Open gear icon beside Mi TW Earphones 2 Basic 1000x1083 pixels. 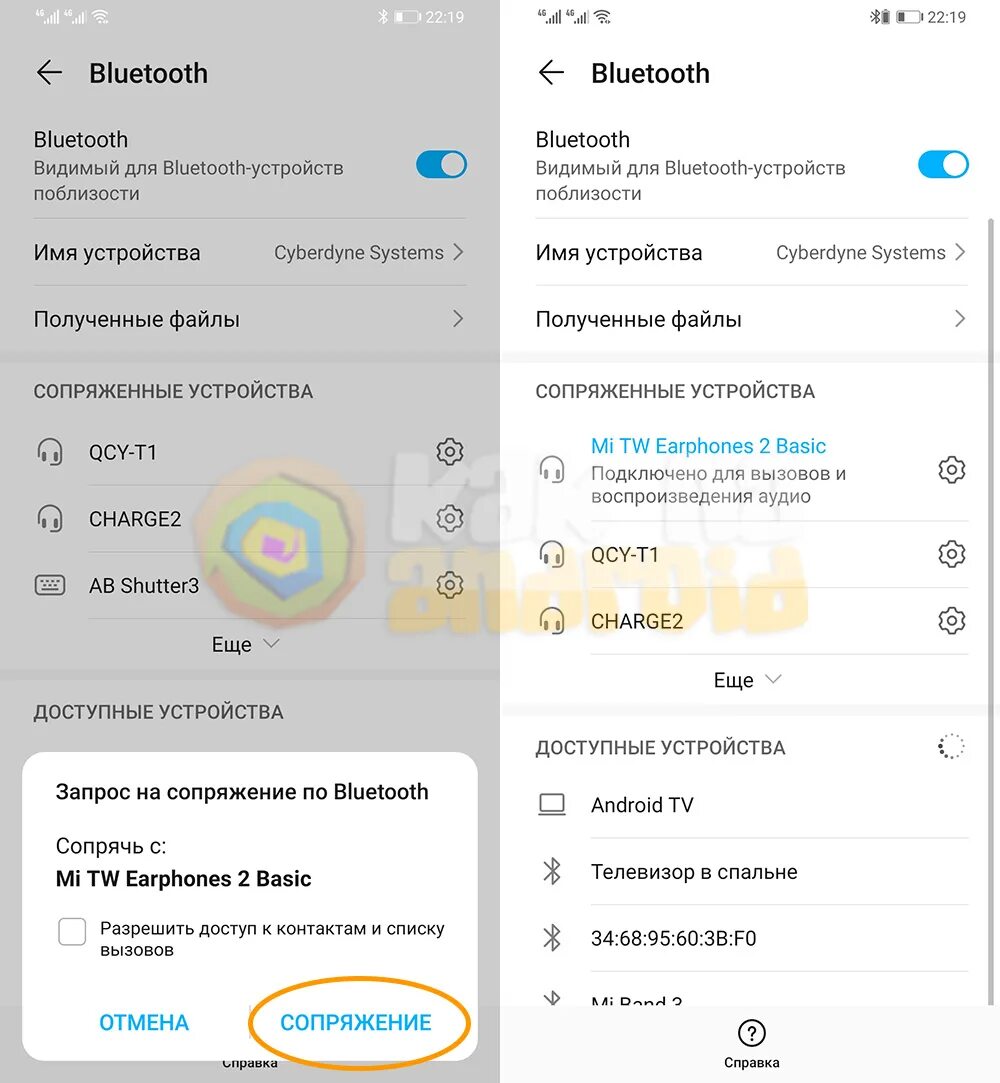click(952, 470)
